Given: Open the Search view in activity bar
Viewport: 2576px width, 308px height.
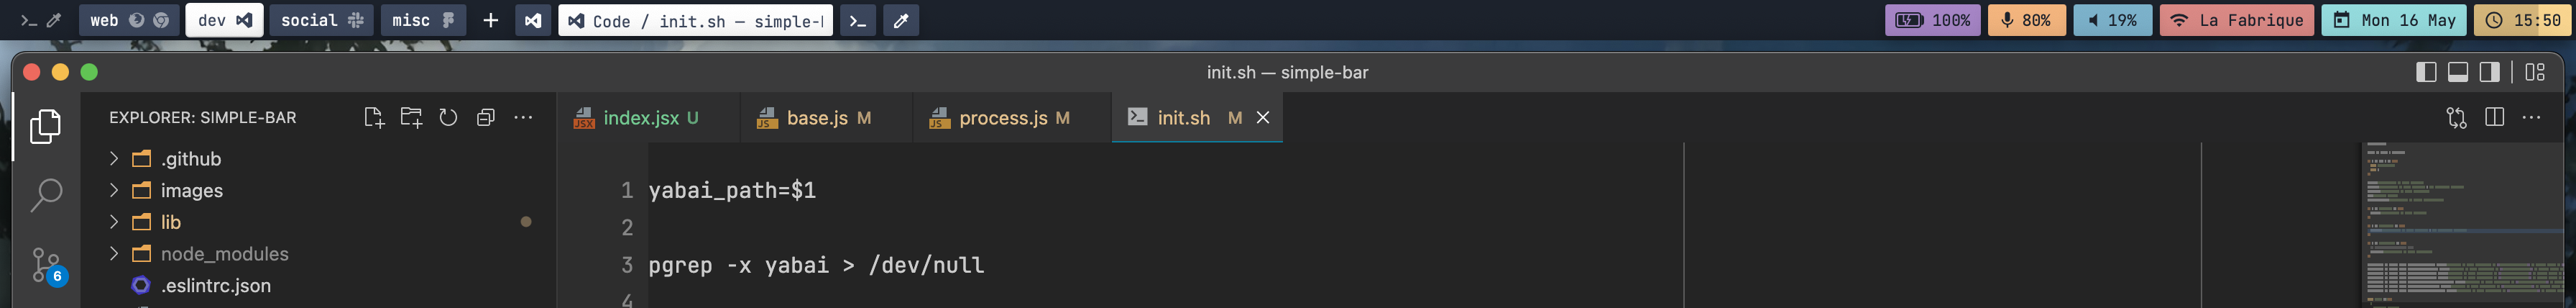Looking at the screenshot, I should [45, 195].
